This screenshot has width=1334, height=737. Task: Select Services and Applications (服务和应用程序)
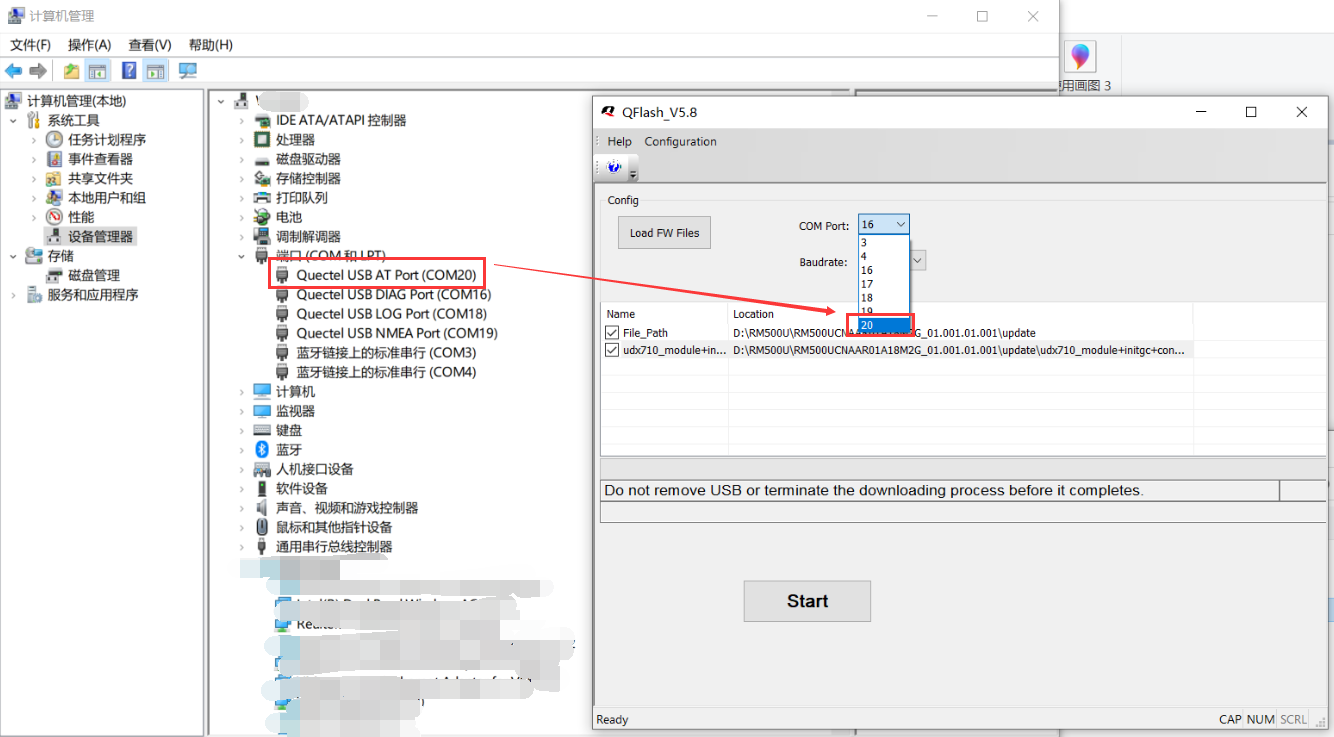93,295
